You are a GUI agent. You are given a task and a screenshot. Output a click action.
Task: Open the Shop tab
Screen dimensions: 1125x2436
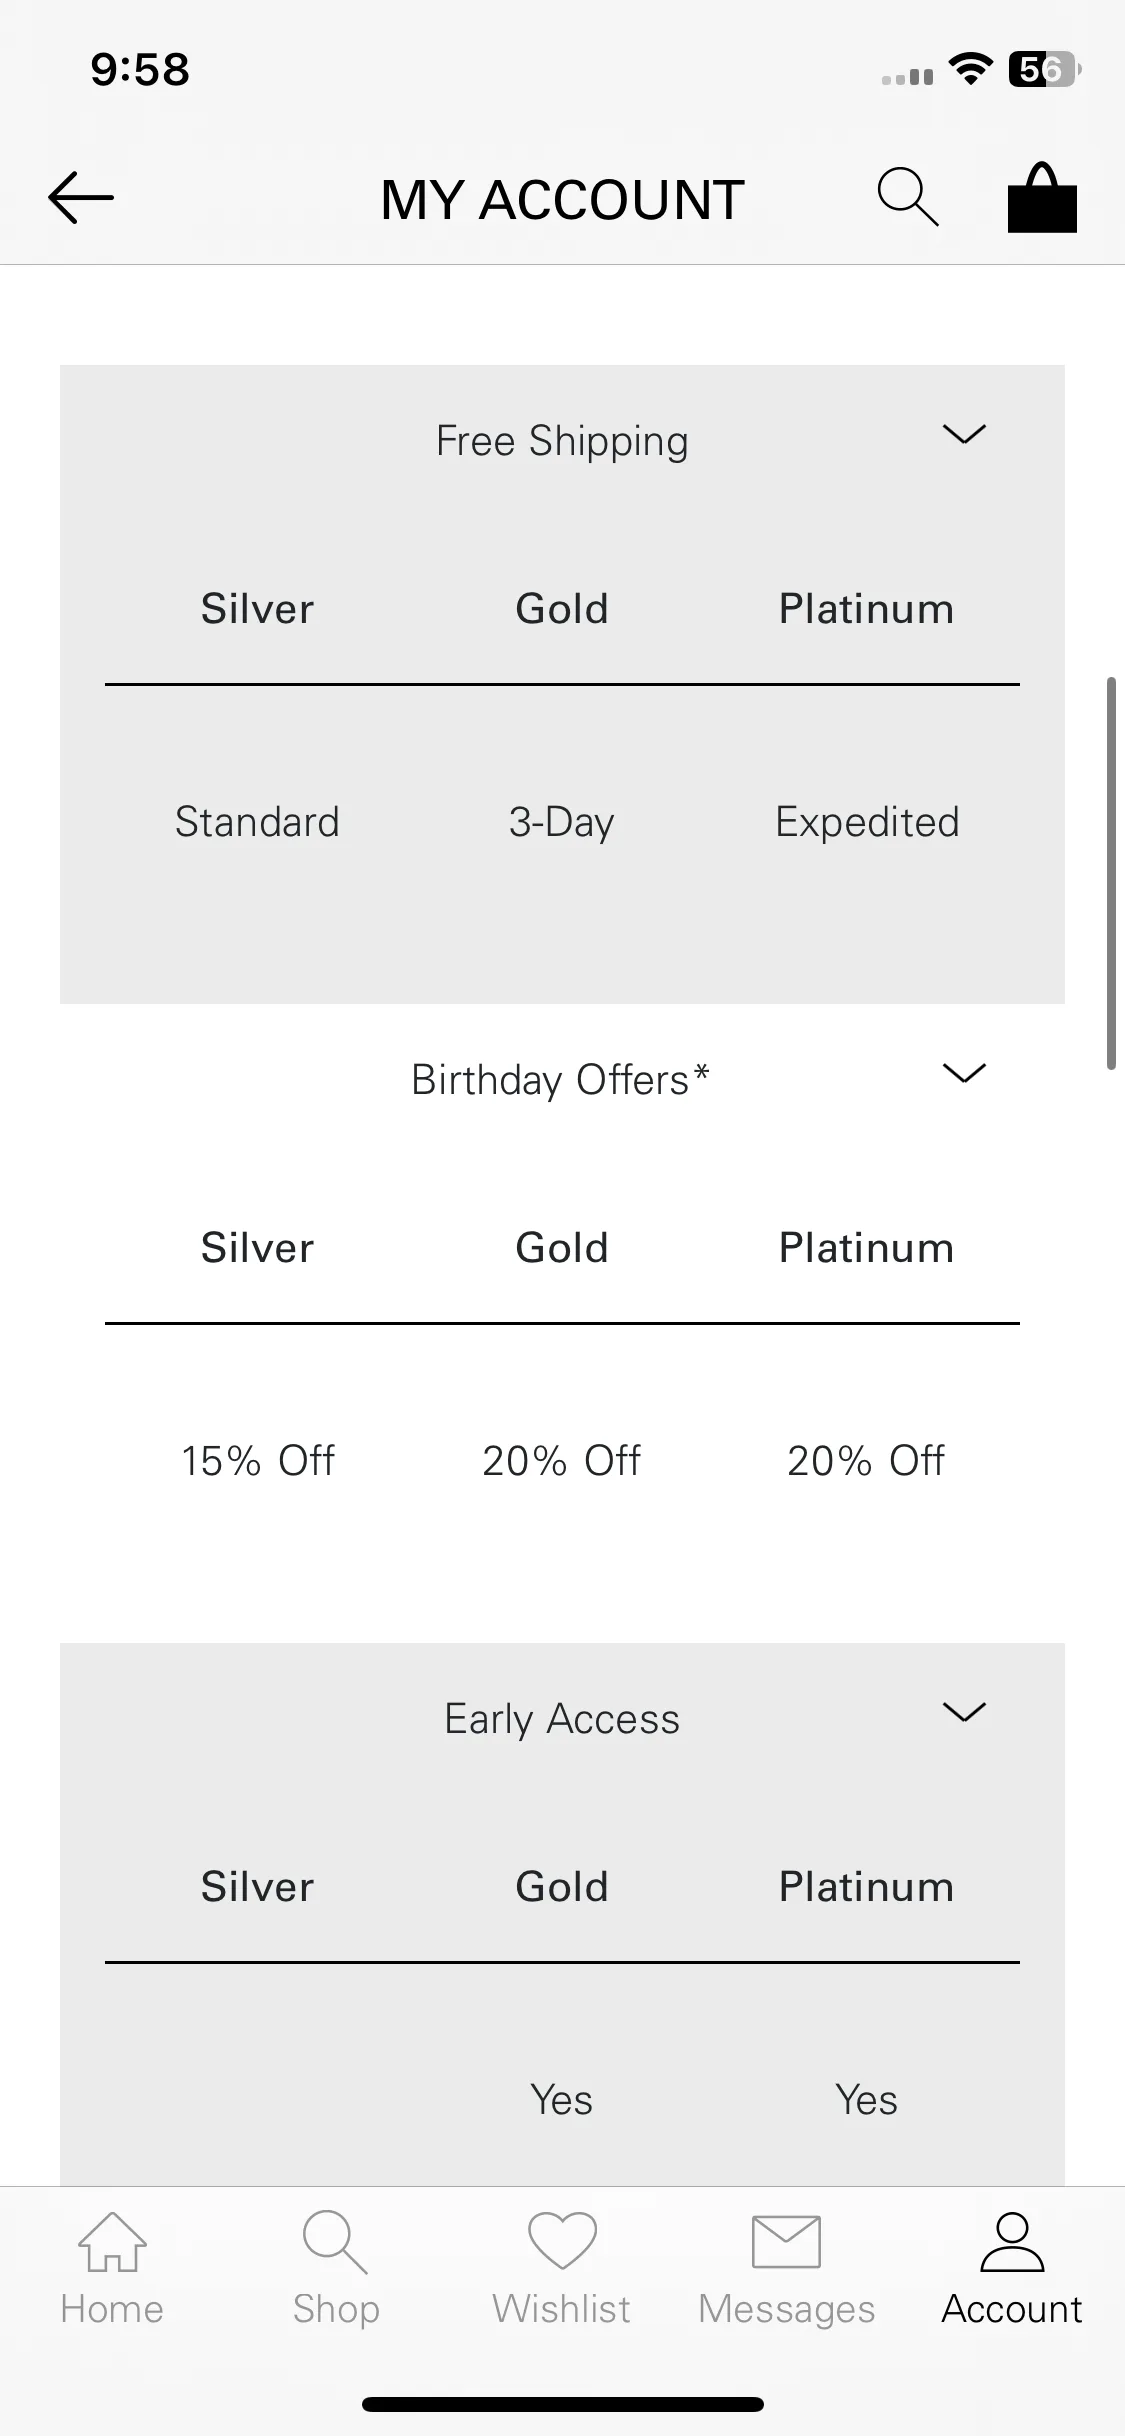pyautogui.click(x=336, y=2270)
